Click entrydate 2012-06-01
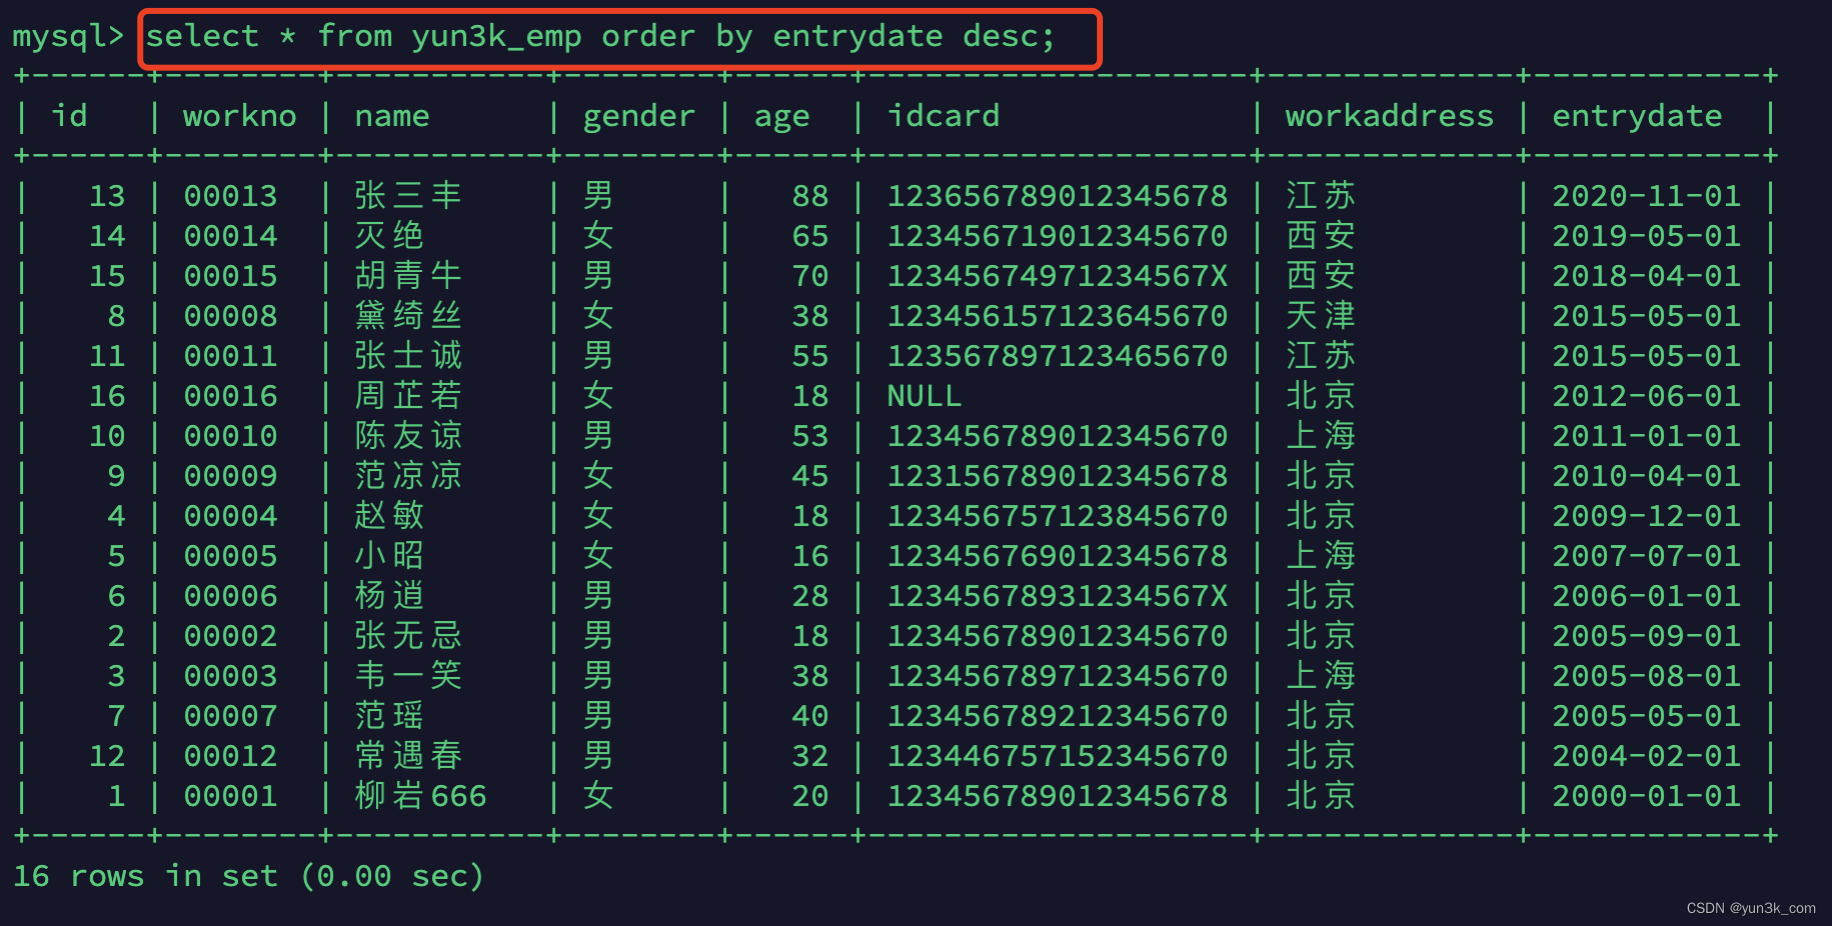 (1646, 396)
